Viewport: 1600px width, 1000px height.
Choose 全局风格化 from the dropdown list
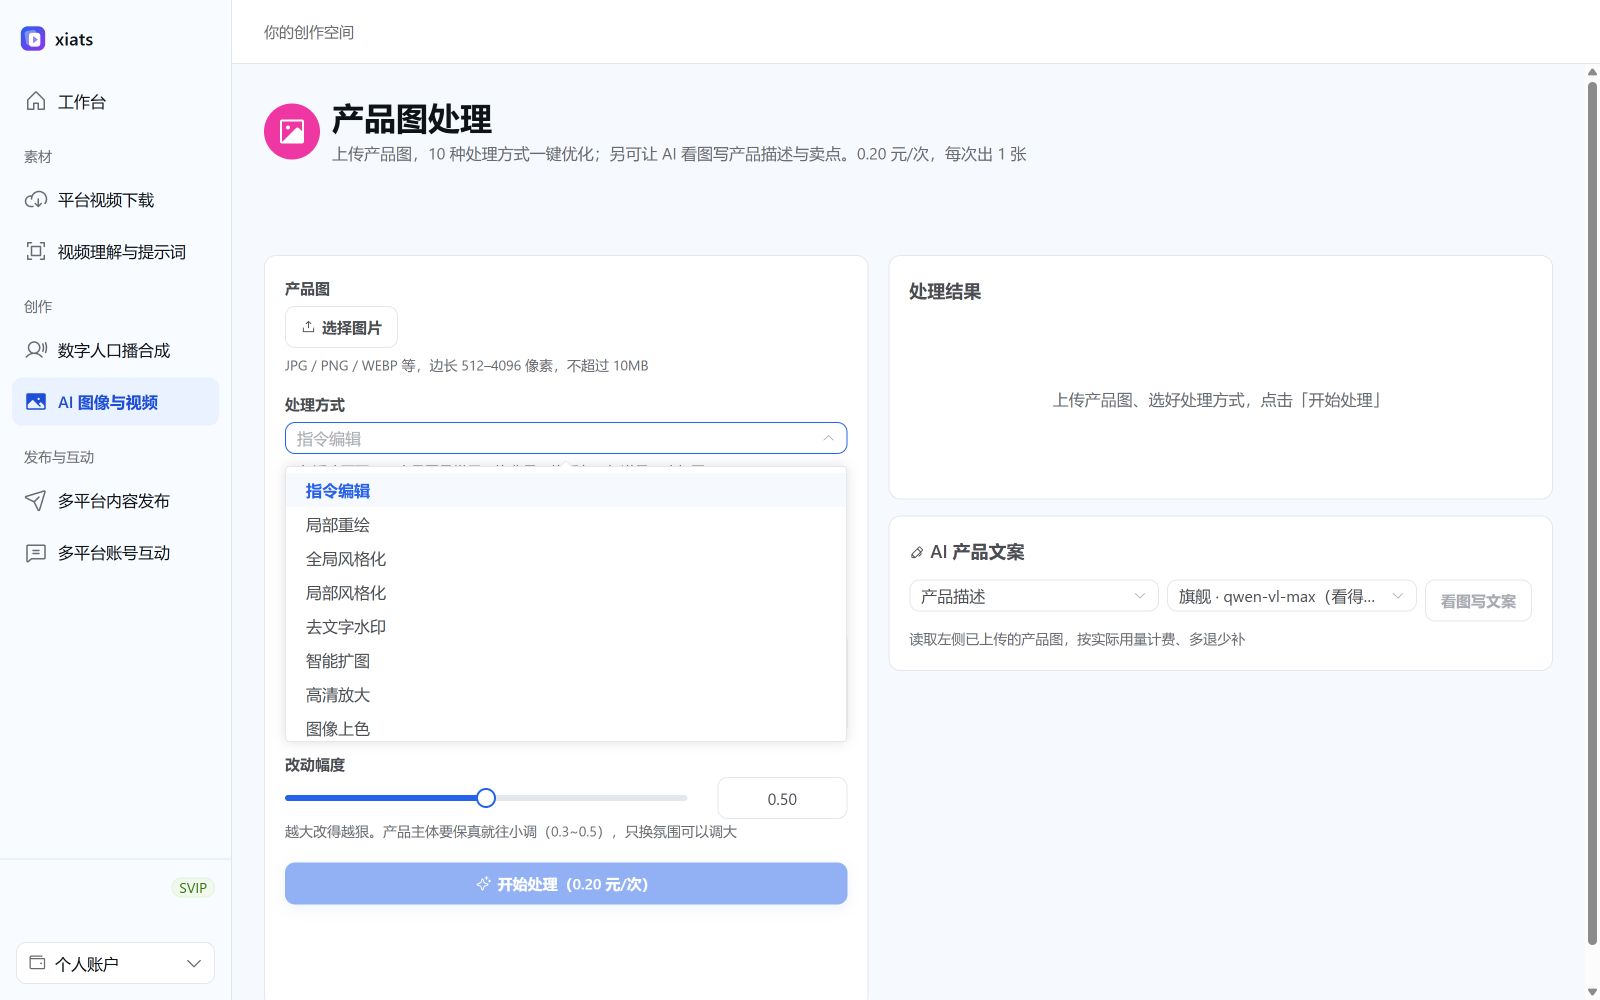566,559
